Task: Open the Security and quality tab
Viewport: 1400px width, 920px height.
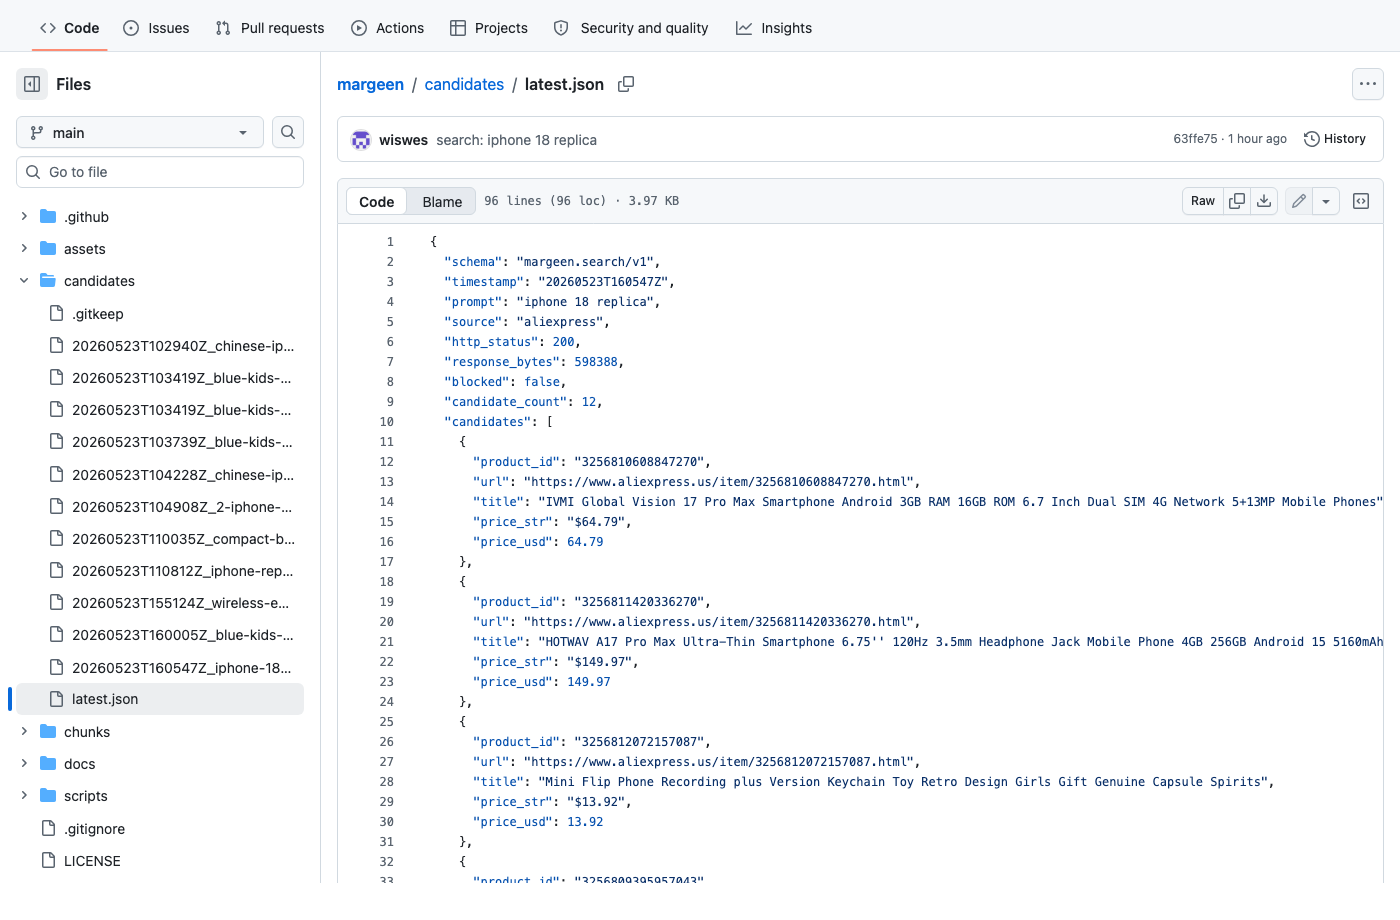Action: (x=631, y=28)
